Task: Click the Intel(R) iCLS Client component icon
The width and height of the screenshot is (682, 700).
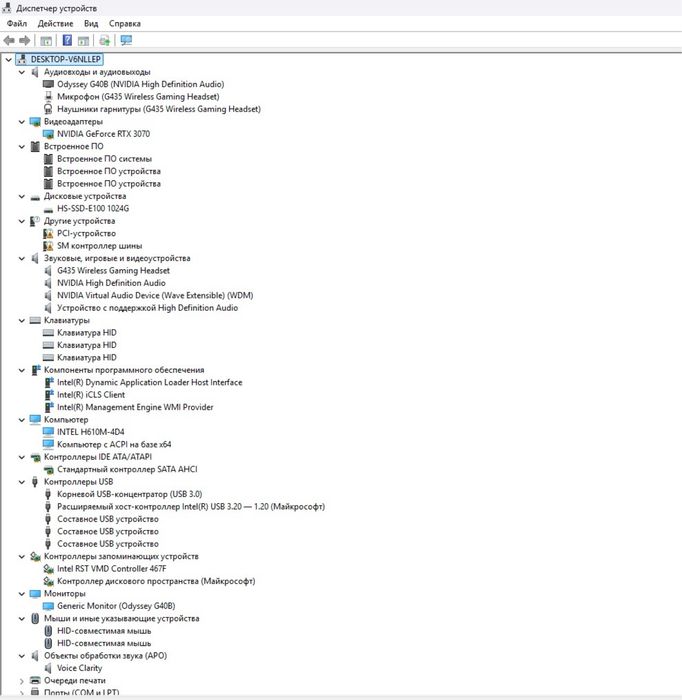Action: click(49, 395)
